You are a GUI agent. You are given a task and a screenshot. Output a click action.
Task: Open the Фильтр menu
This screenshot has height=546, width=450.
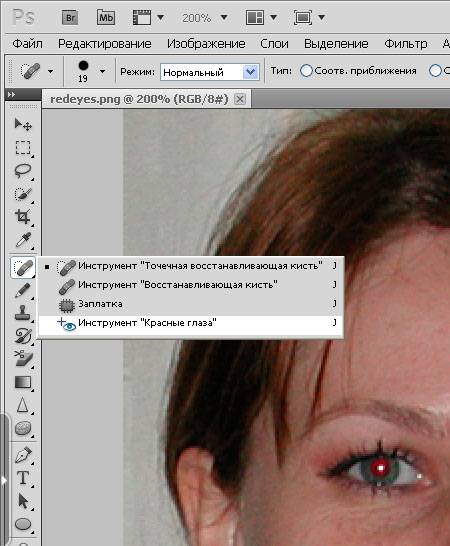(406, 44)
